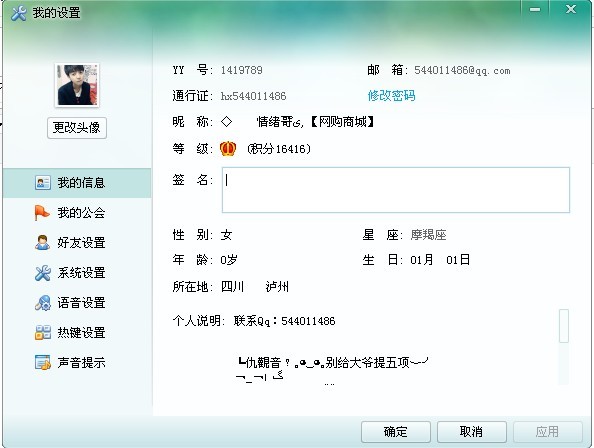Click the 修改密码 link
This screenshot has height=448, width=594.
click(x=391, y=95)
